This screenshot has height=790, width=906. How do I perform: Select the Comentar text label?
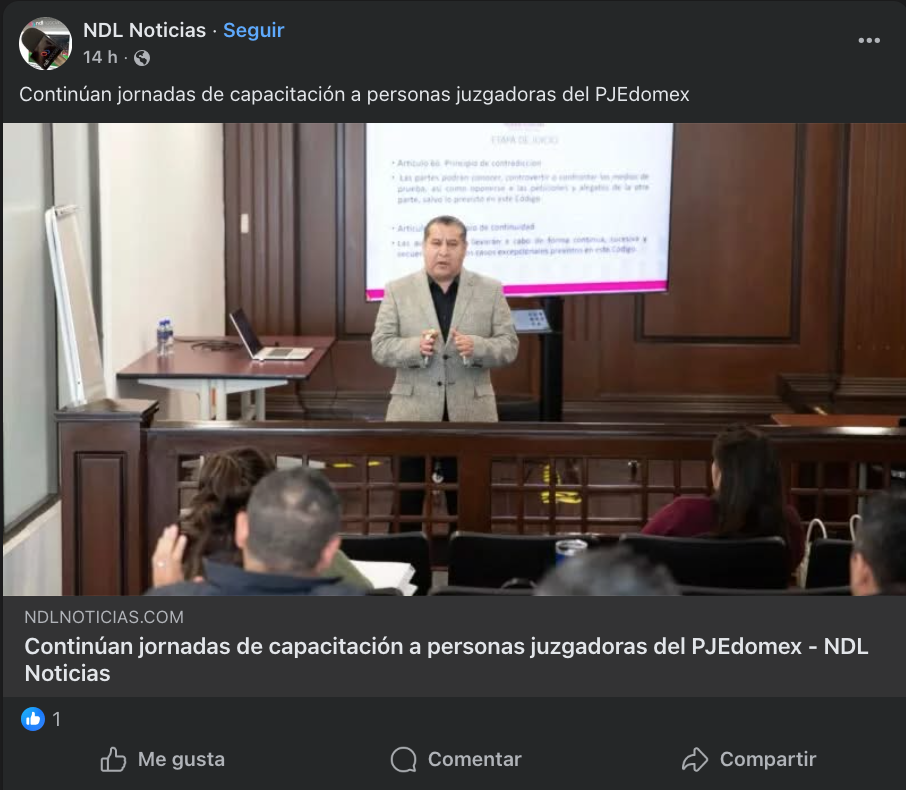(475, 759)
